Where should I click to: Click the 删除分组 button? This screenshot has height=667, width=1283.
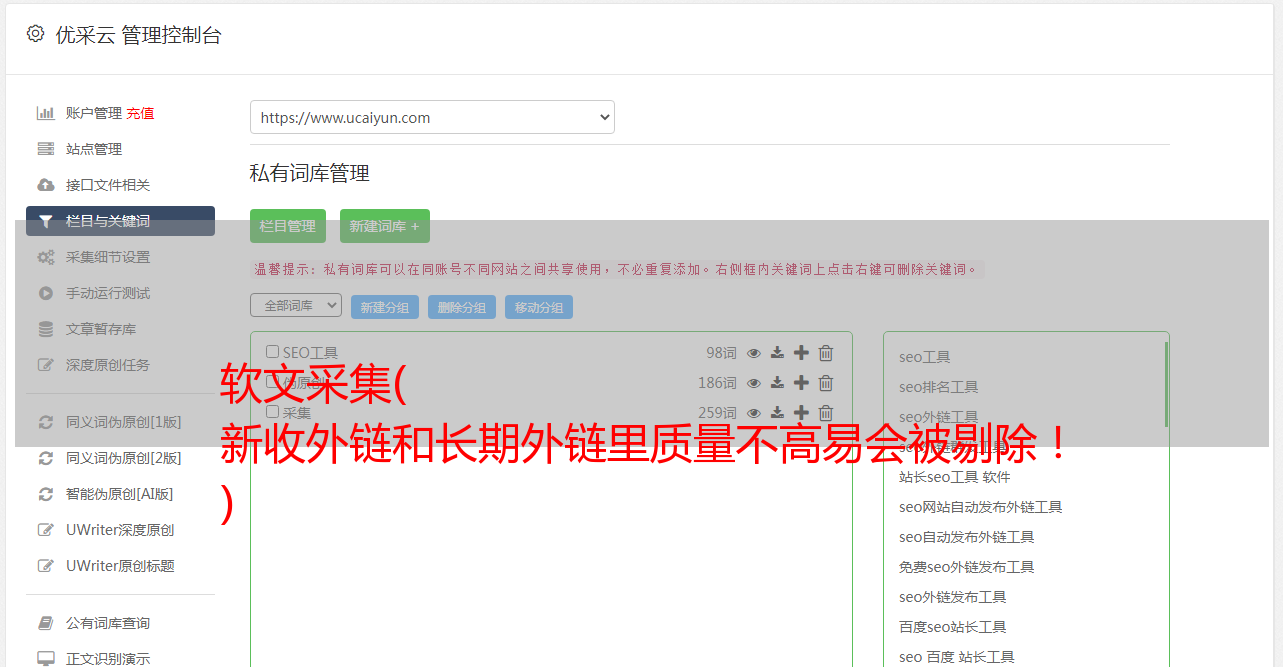[x=462, y=308]
